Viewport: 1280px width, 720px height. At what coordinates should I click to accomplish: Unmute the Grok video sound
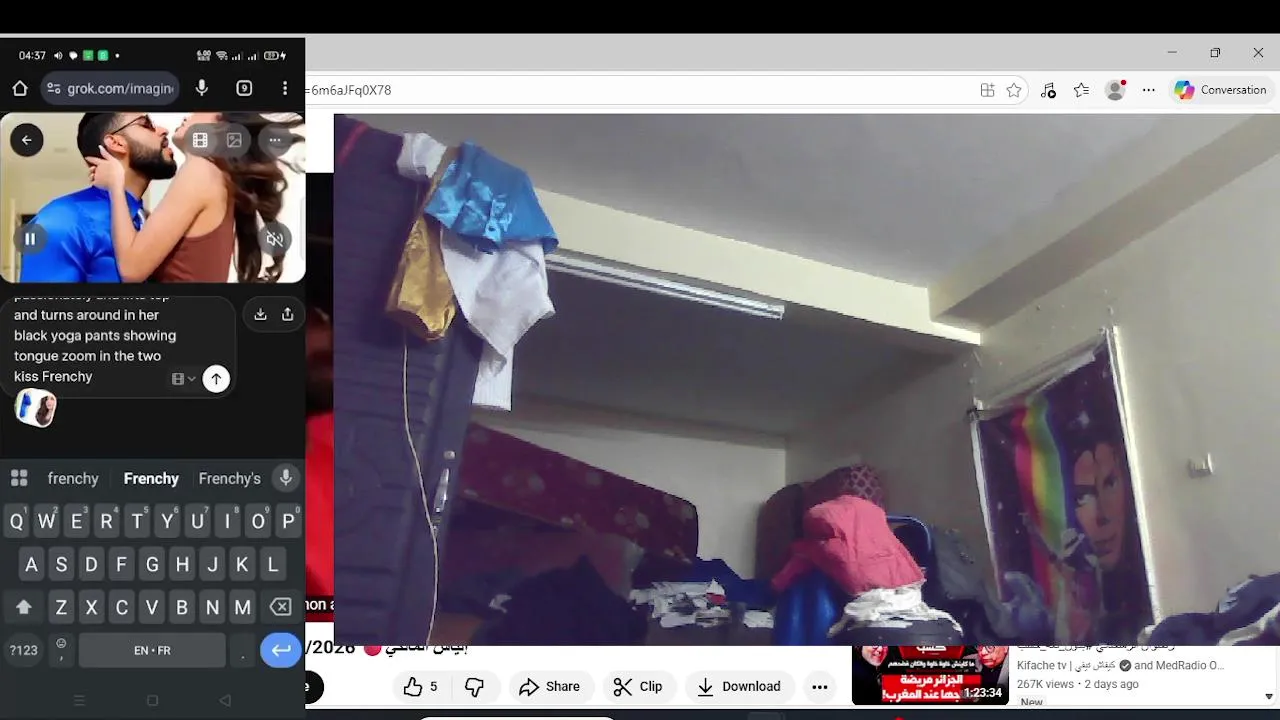(275, 239)
